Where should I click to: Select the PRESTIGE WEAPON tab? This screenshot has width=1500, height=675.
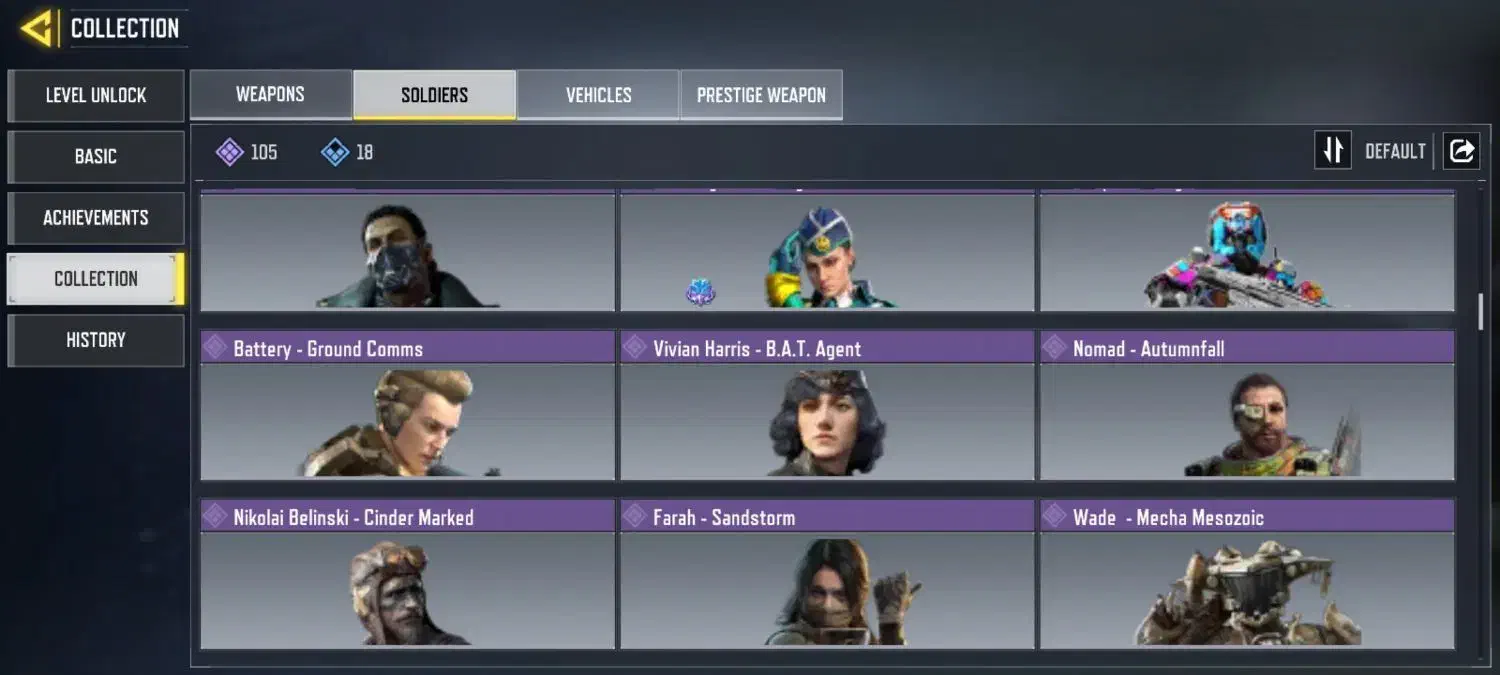click(x=761, y=95)
